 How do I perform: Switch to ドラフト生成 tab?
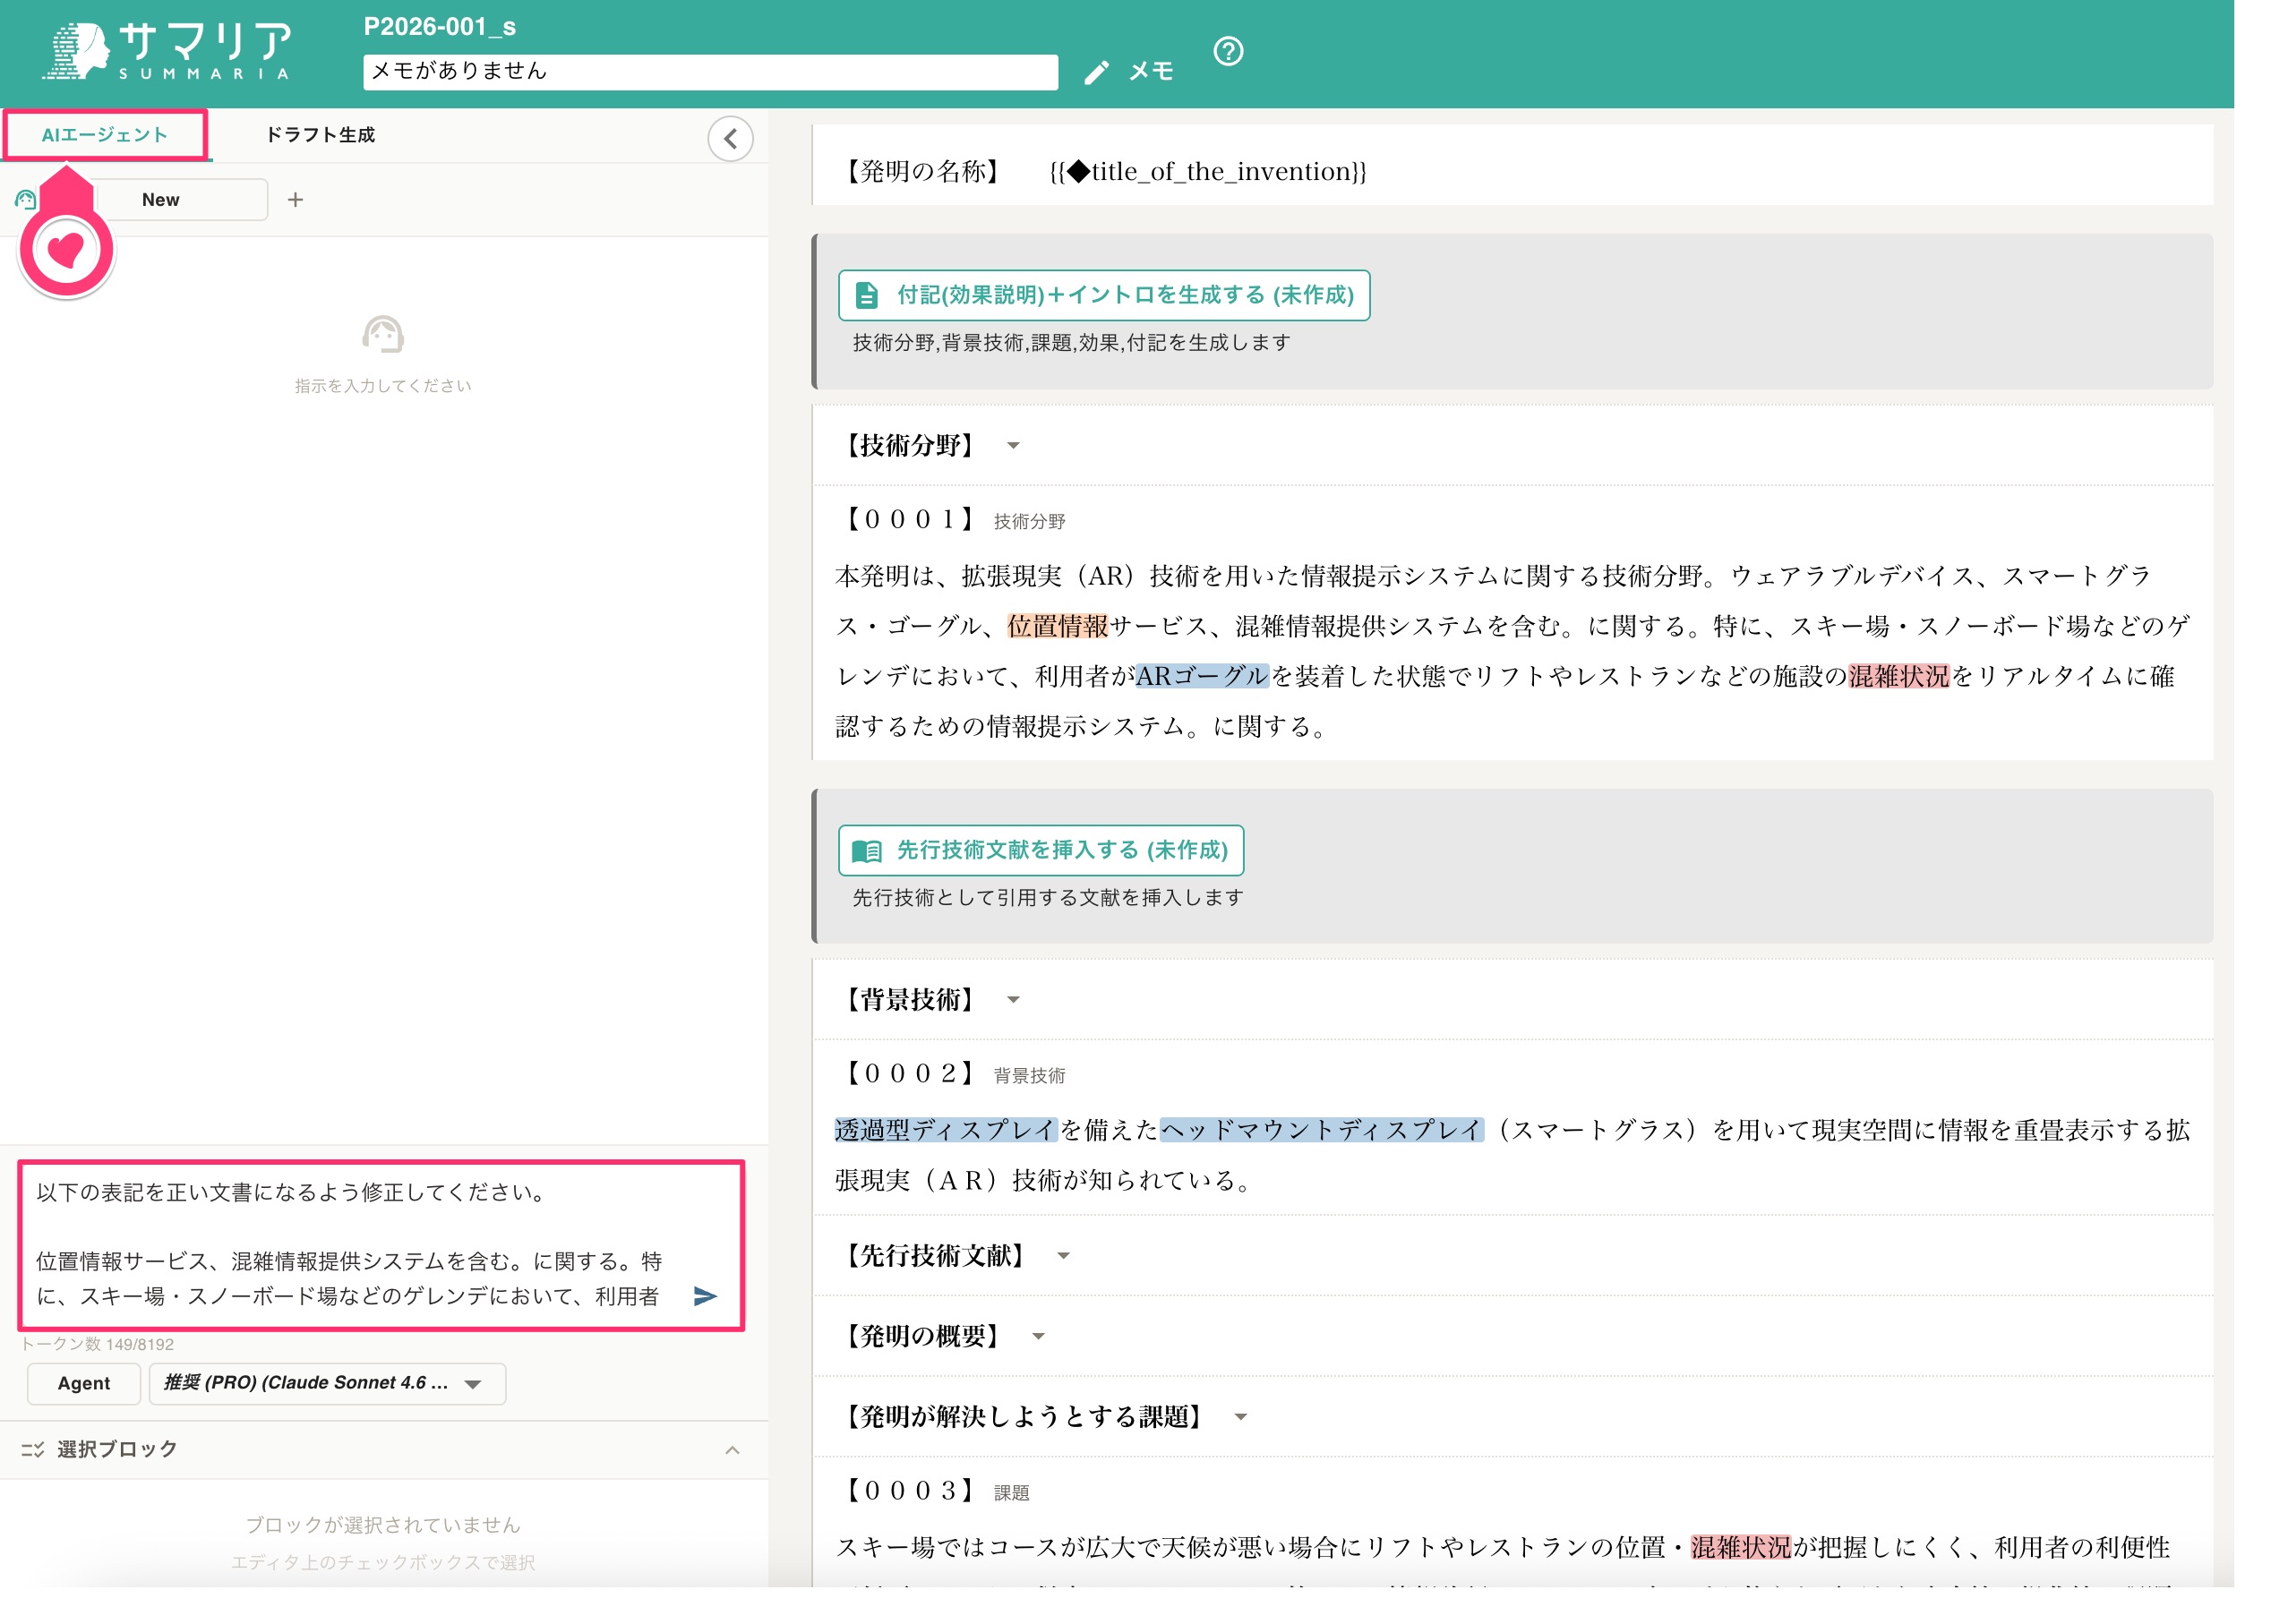320,135
